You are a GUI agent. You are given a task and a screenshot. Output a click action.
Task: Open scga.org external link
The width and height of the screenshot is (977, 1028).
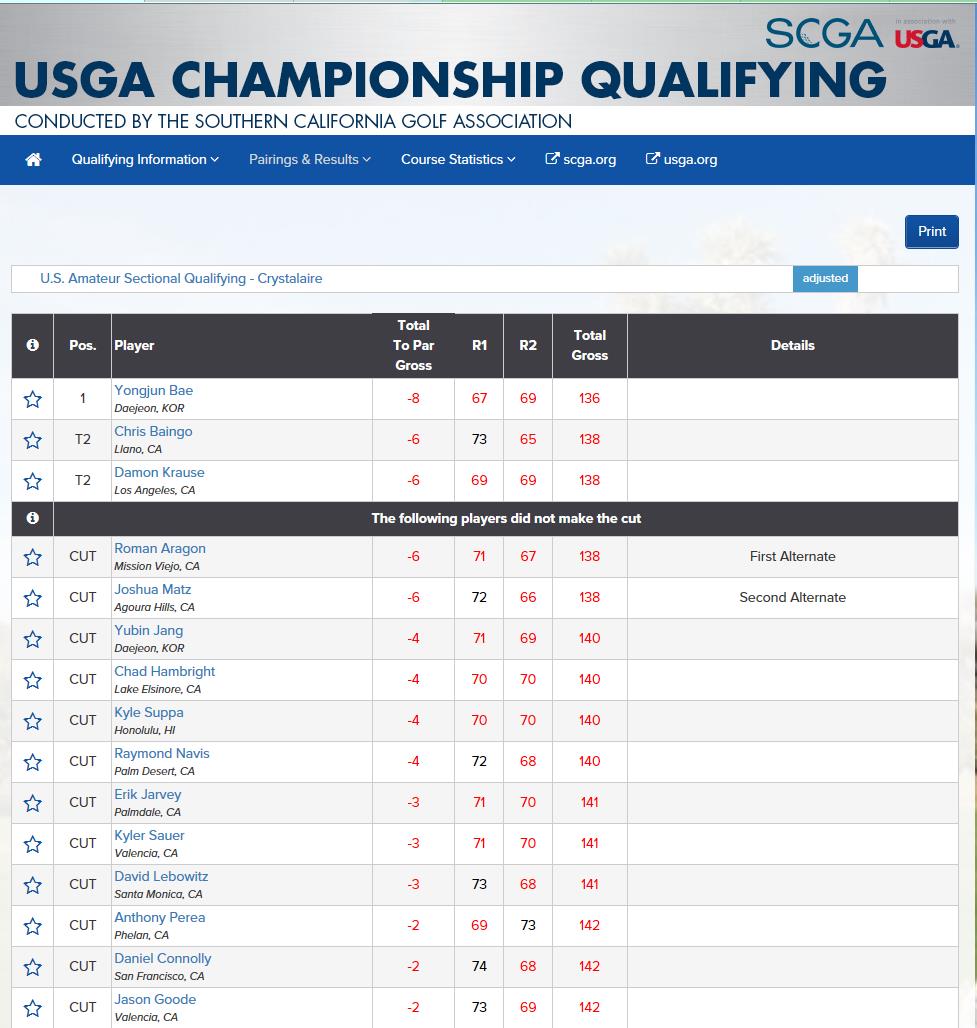pyautogui.click(x=580, y=159)
